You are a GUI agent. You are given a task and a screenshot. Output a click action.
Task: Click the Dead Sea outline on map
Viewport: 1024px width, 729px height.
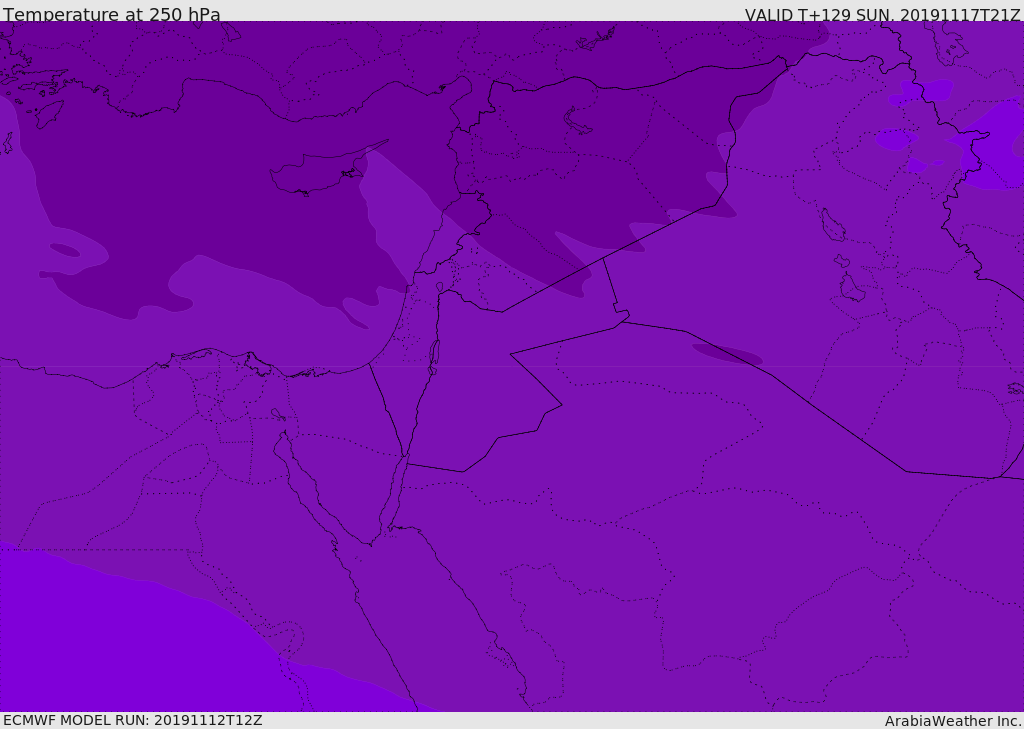[433, 357]
